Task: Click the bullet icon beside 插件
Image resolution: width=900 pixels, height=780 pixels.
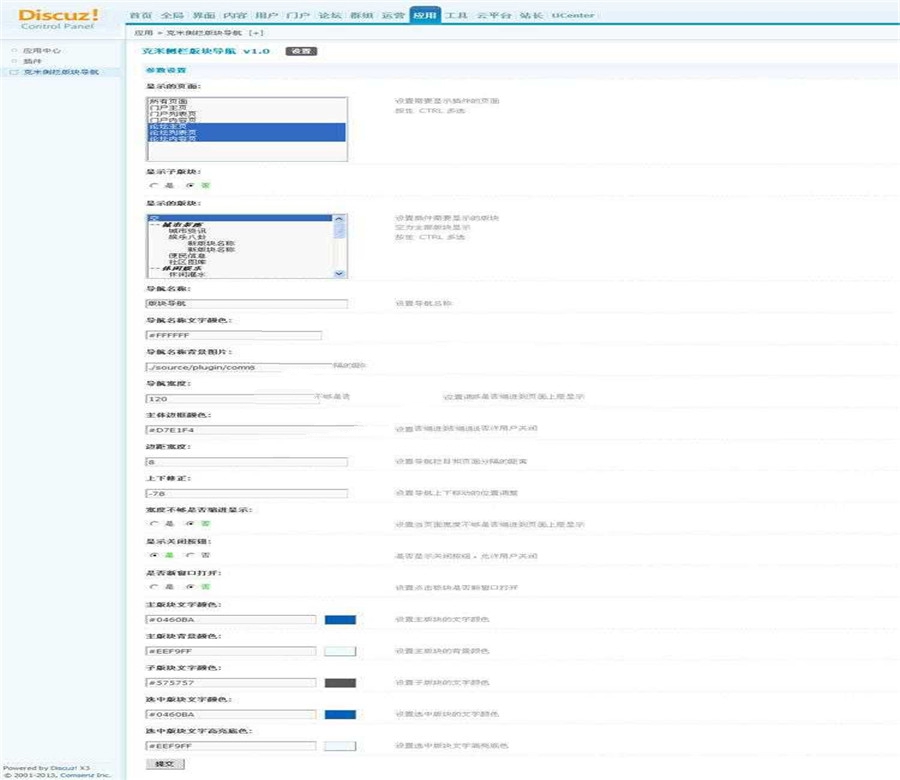Action: [13, 61]
